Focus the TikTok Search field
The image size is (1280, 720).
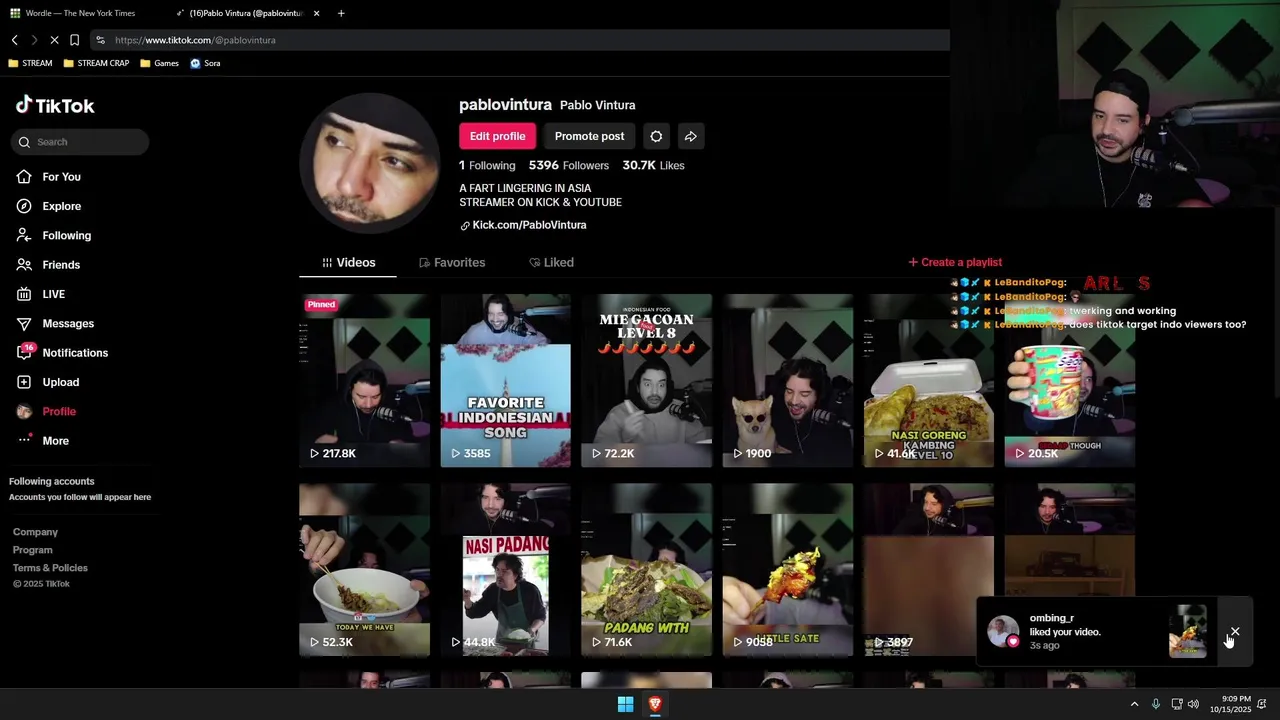pyautogui.click(x=80, y=142)
